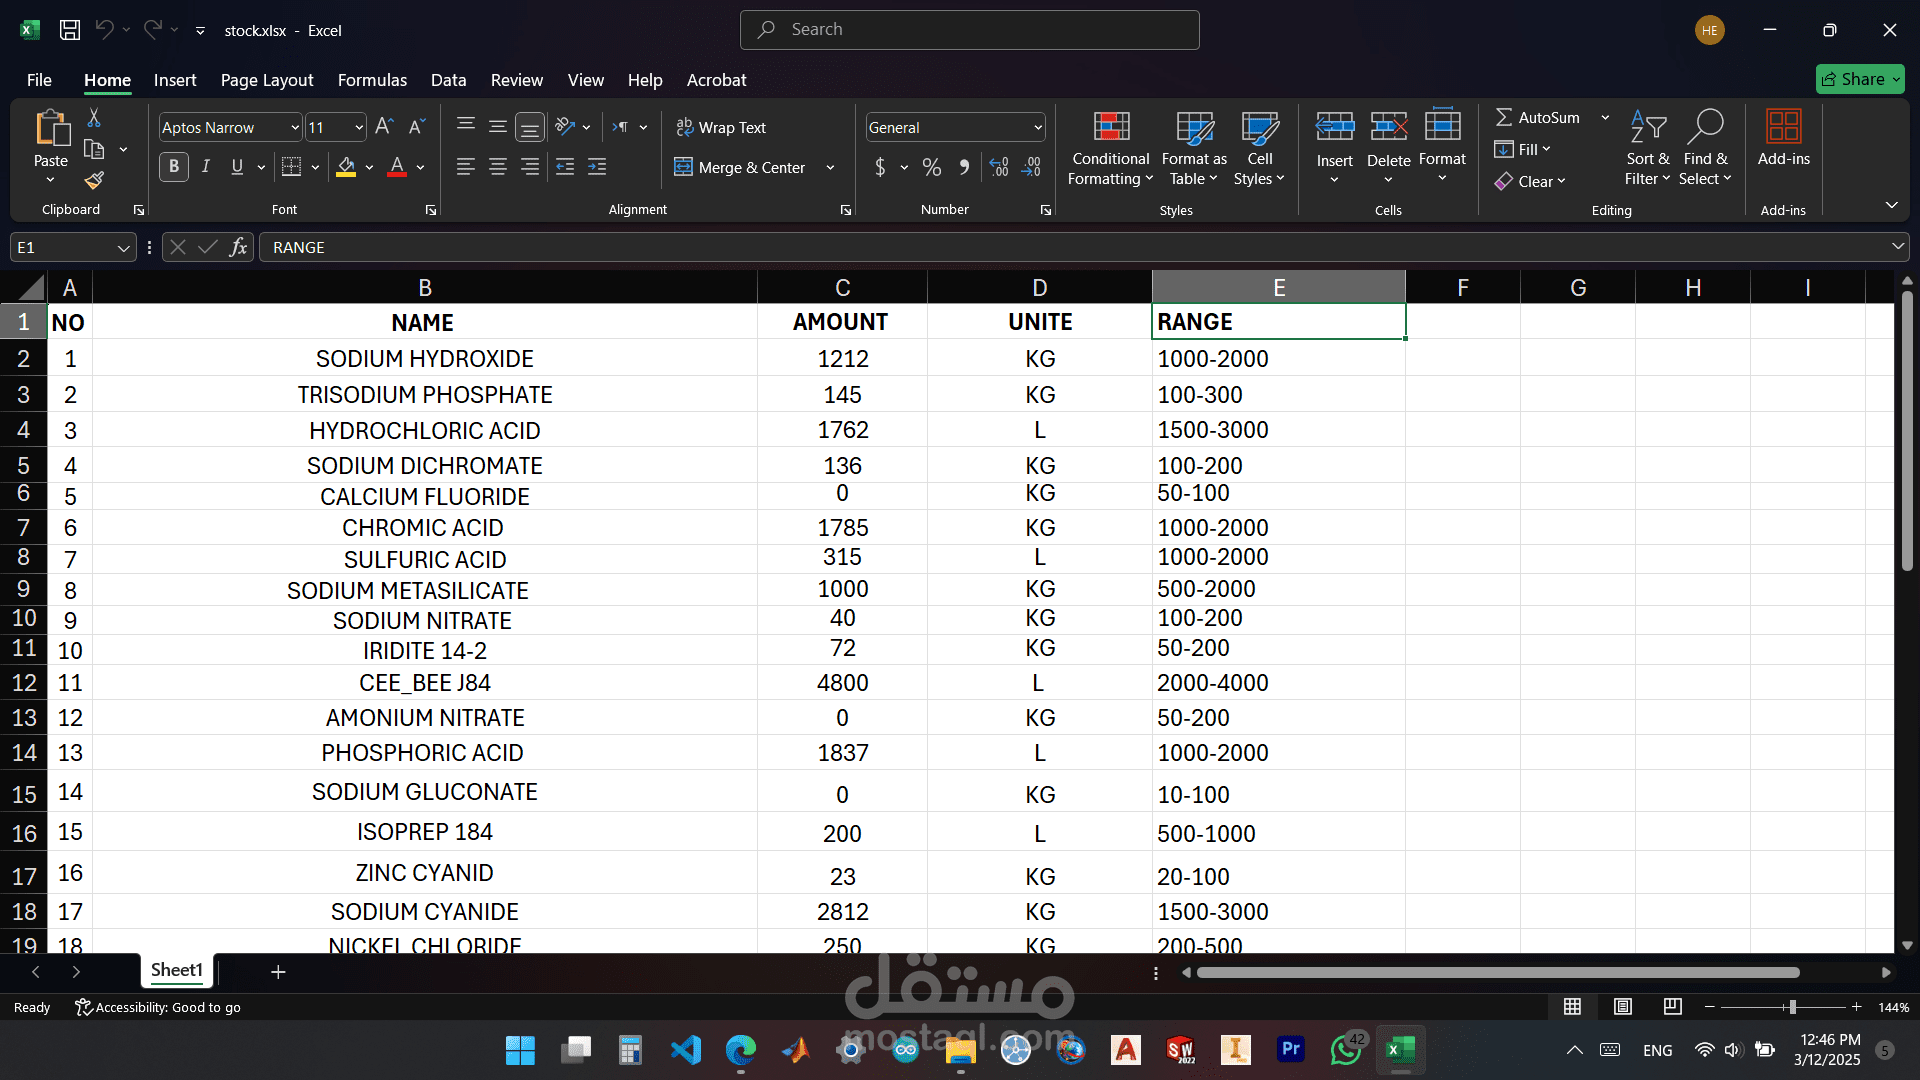Open Conditional Formatting in the Styles group
This screenshot has width=1920, height=1080.
coord(1110,148)
